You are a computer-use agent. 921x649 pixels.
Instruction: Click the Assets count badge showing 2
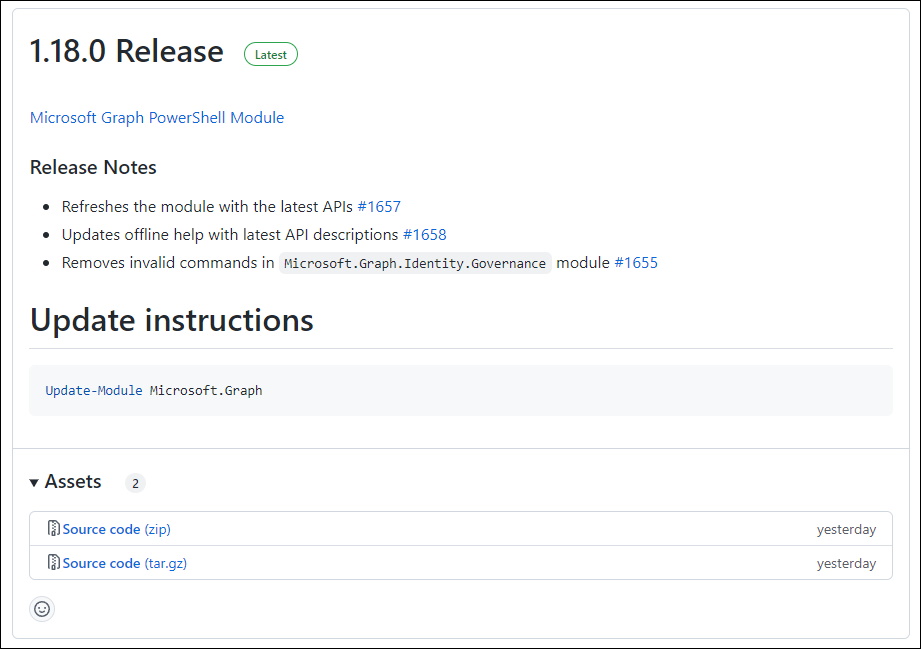[x=135, y=483]
